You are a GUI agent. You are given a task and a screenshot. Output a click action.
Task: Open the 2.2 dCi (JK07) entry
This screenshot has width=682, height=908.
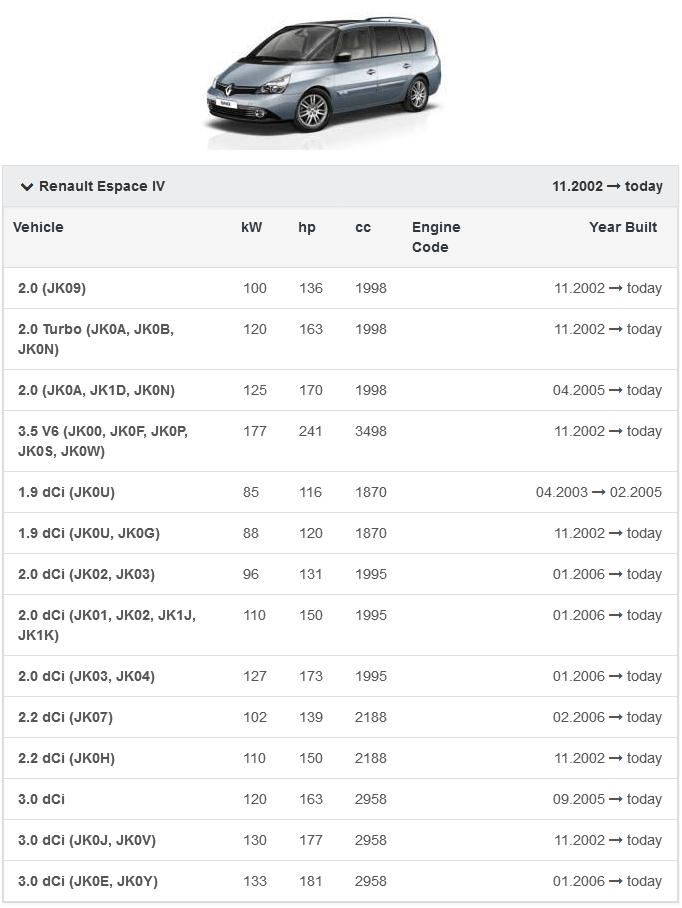tap(65, 717)
